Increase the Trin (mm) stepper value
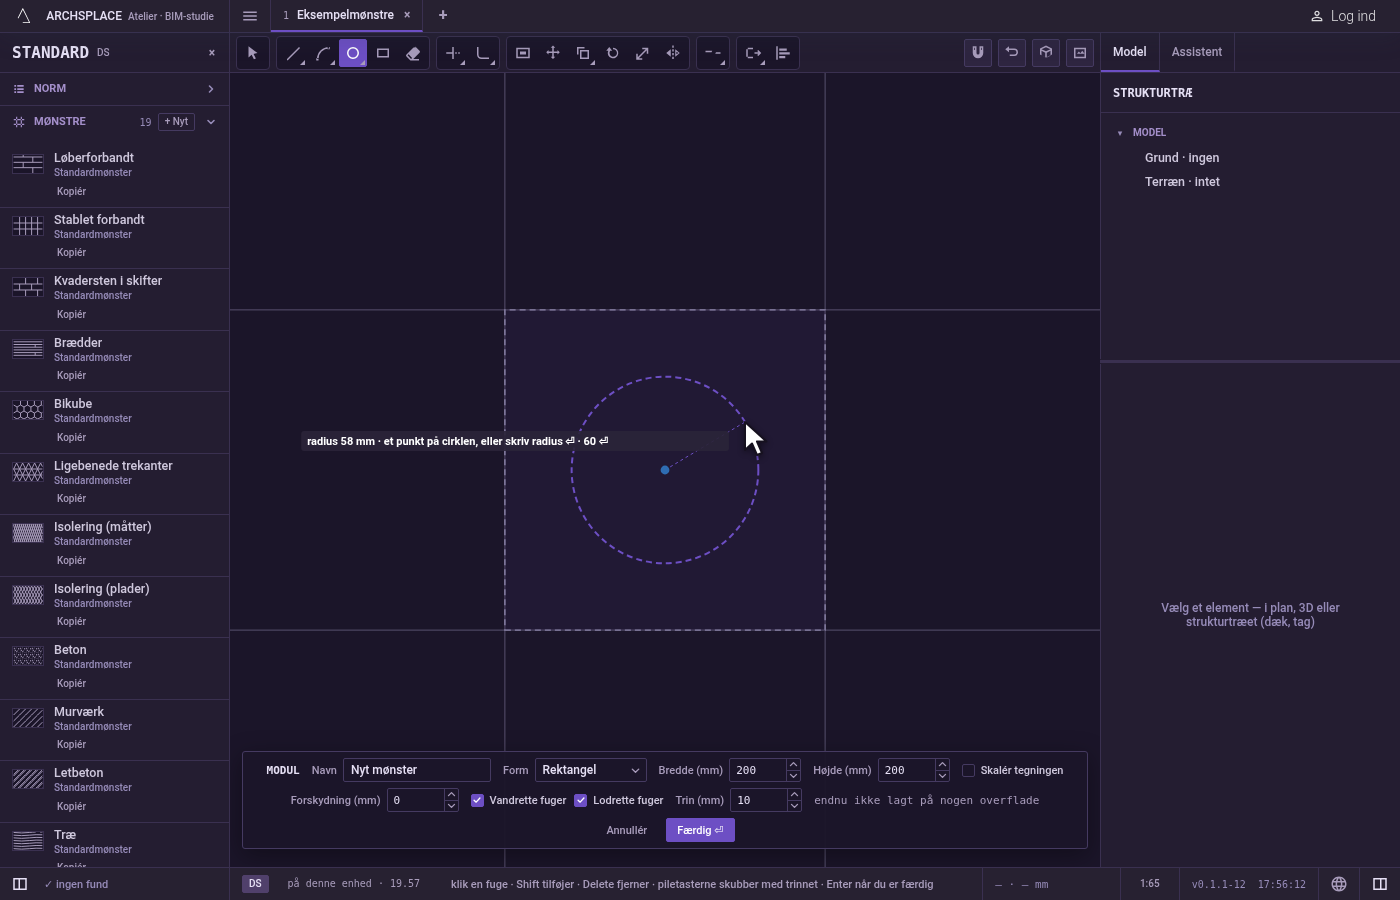The width and height of the screenshot is (1400, 900). point(794,795)
